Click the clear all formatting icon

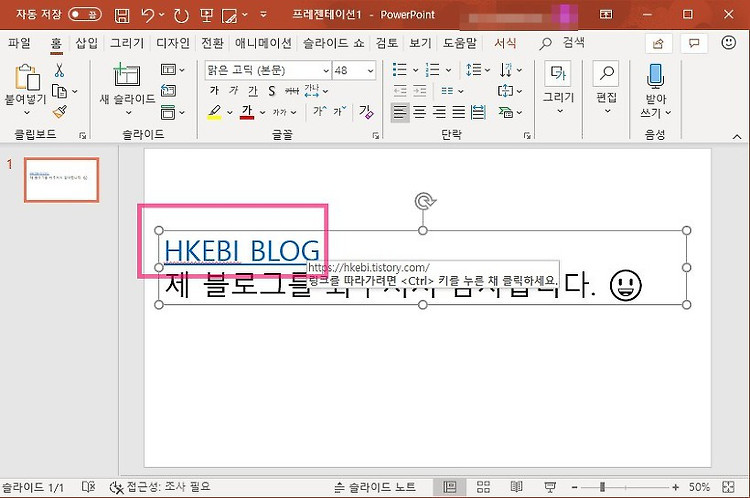[x=366, y=112]
